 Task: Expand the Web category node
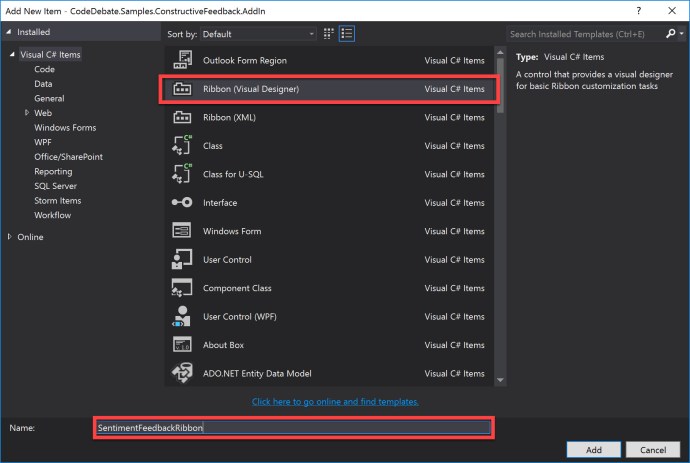click(x=26, y=113)
